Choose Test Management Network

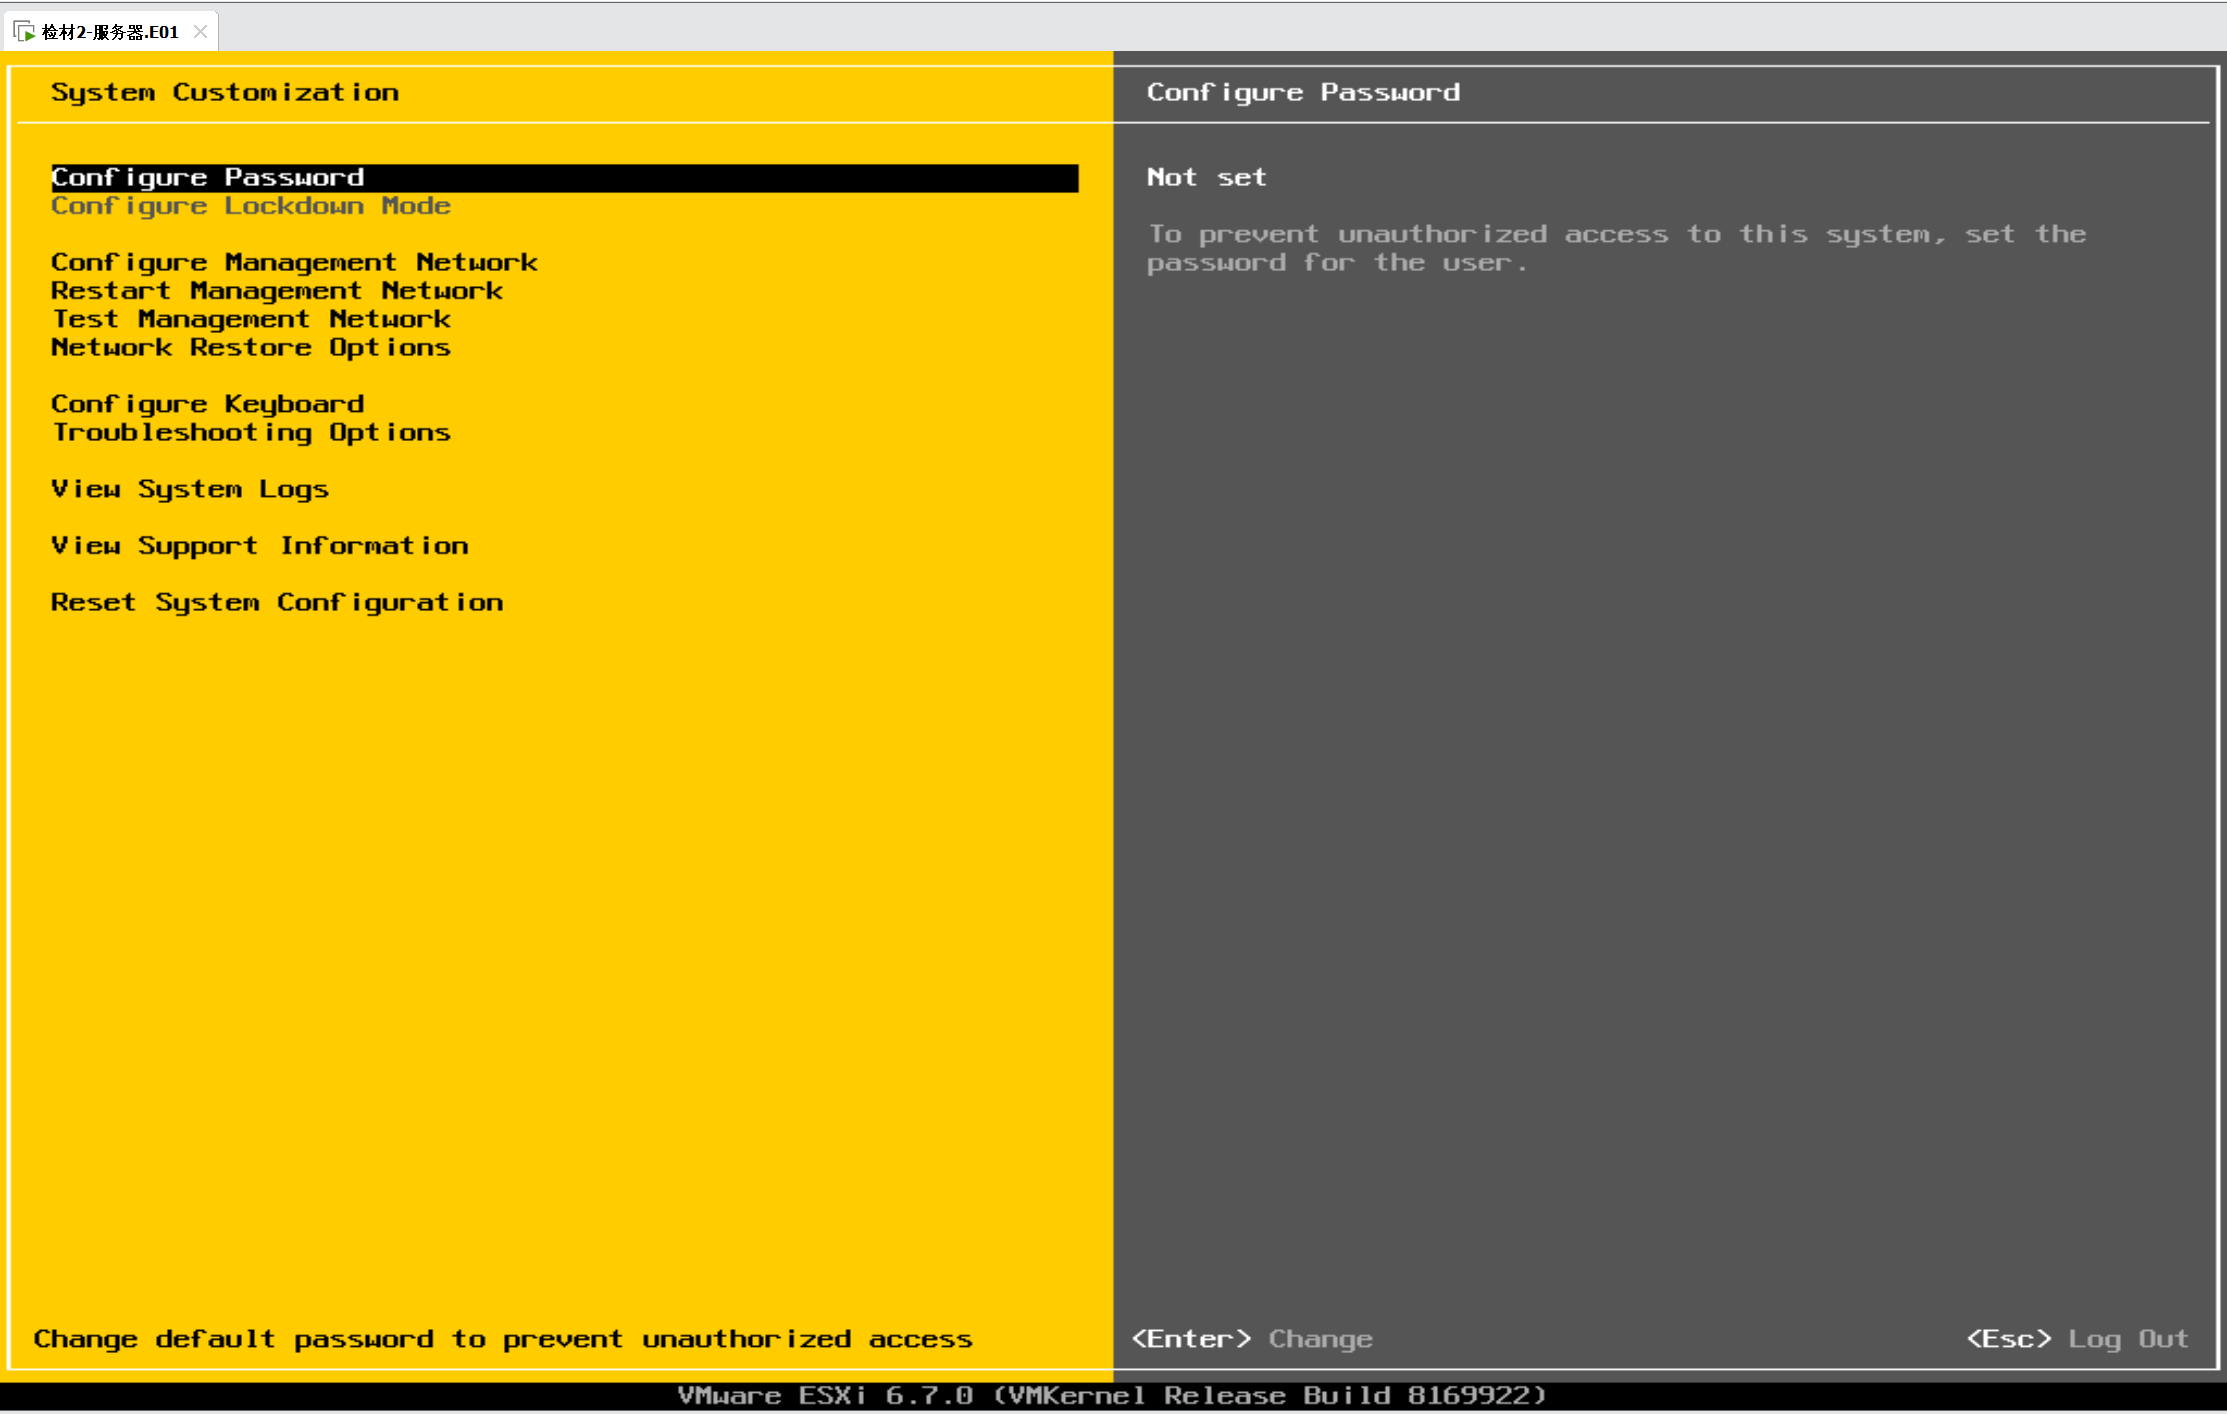click(x=251, y=319)
